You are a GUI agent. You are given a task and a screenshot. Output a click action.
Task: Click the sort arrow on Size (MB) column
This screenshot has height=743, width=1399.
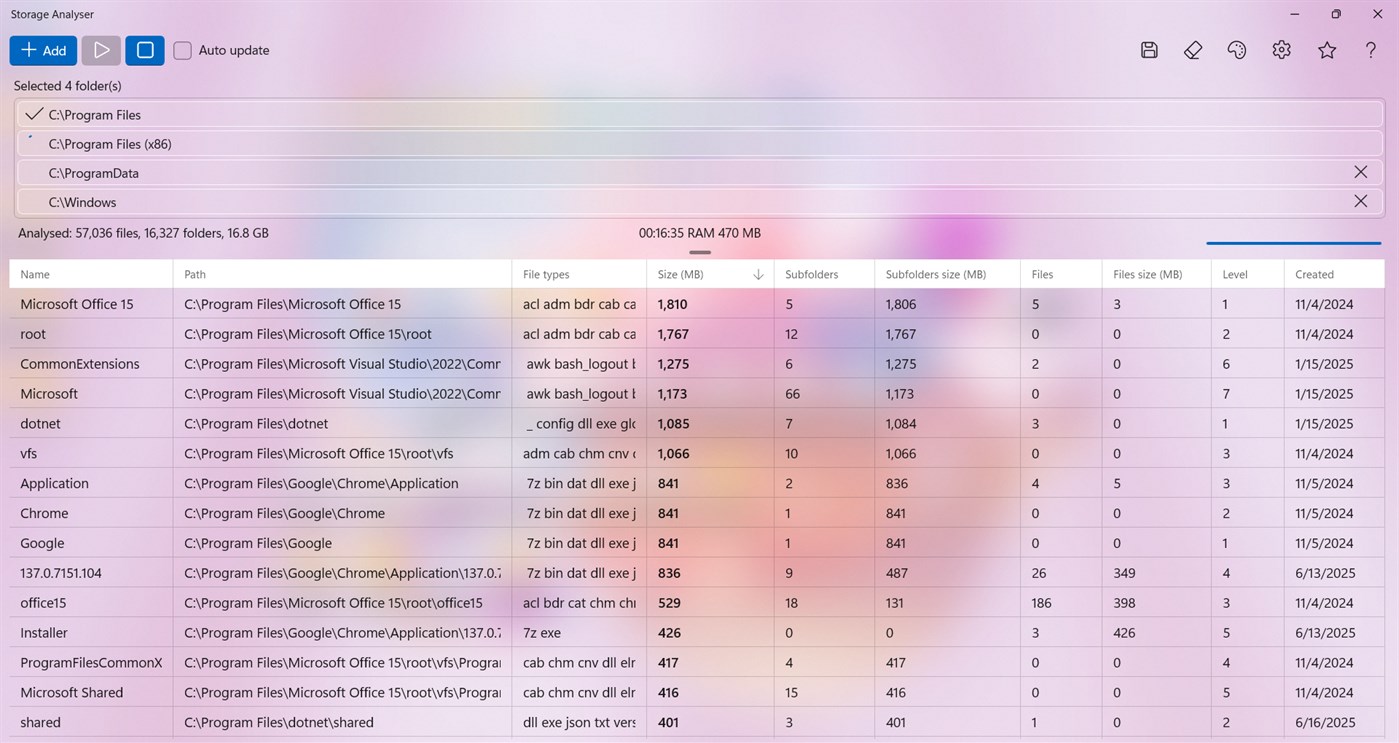758,273
